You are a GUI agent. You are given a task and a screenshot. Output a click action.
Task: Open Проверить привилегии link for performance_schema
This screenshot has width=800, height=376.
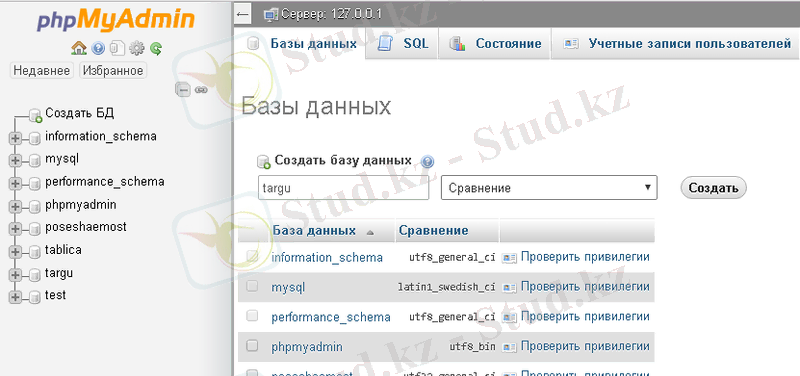pyautogui.click(x=585, y=316)
